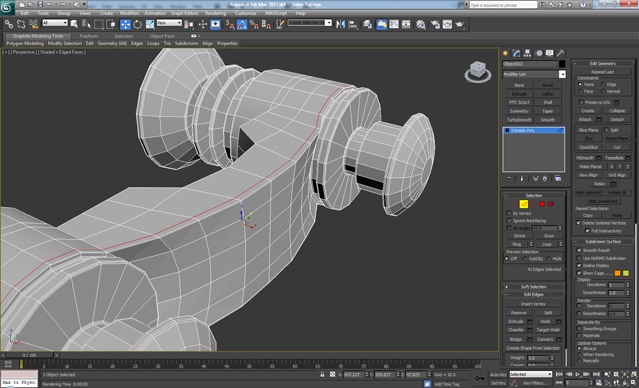This screenshot has height=388, width=639.
Task: Click the Repeat Last button
Action: click(603, 72)
